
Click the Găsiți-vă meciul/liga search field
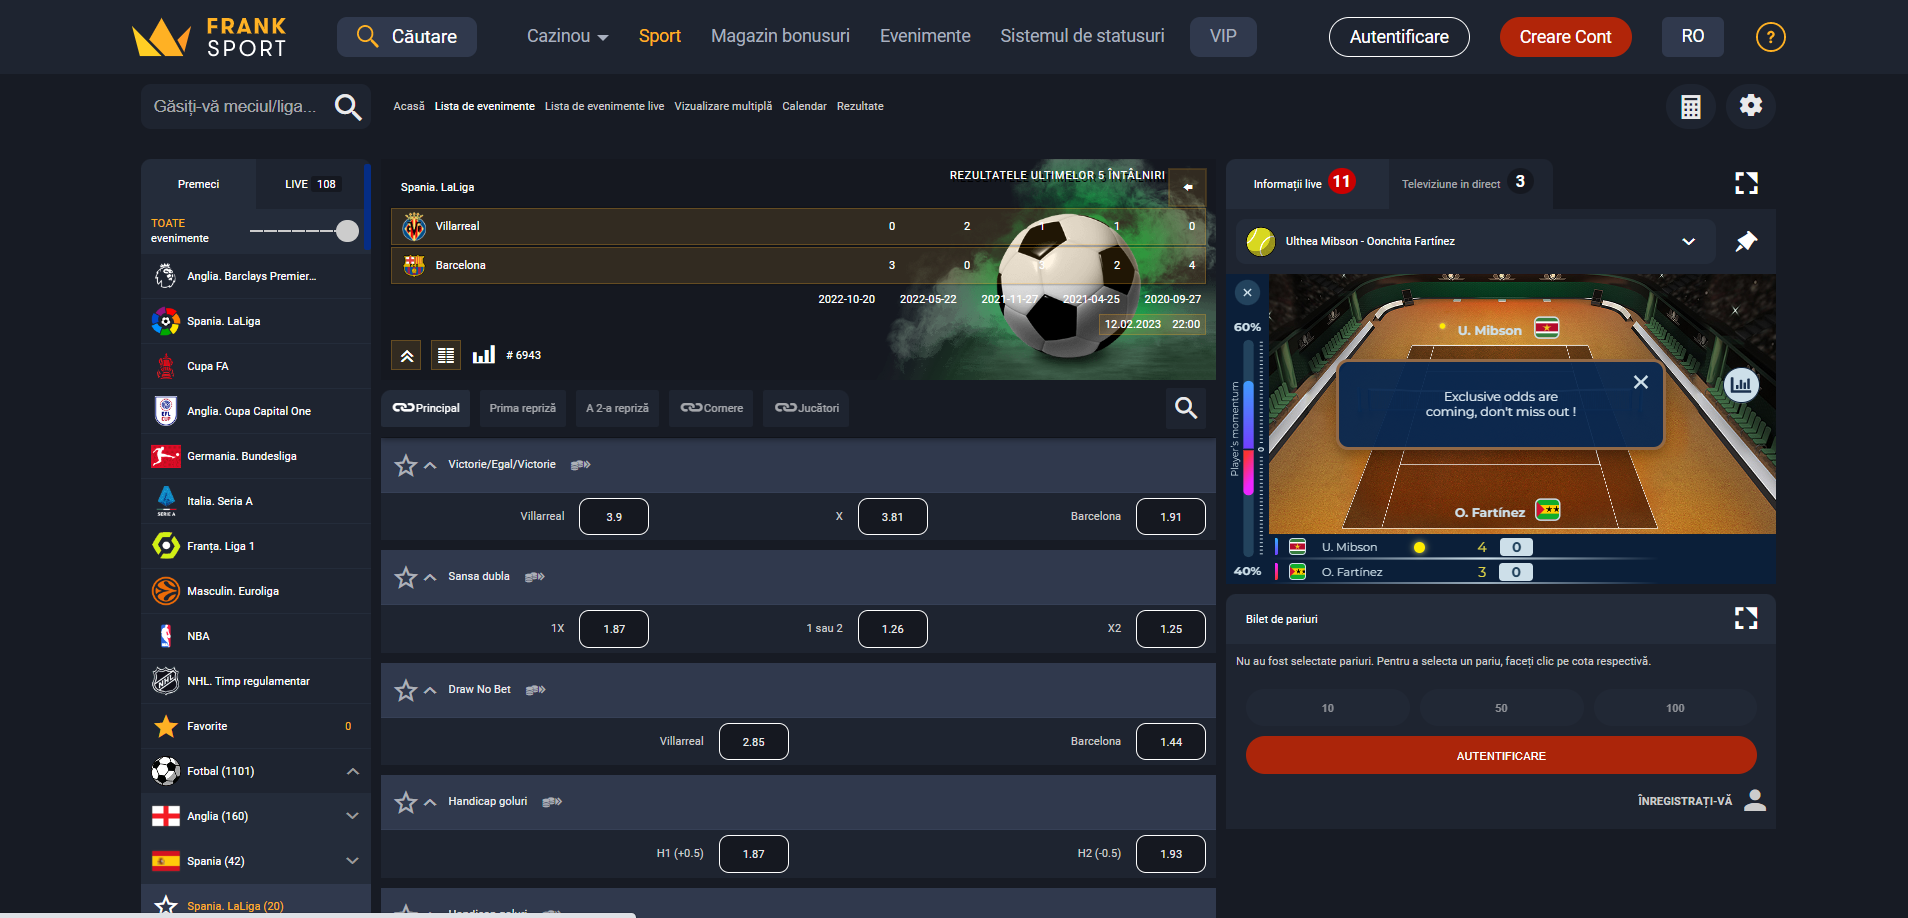tap(236, 107)
